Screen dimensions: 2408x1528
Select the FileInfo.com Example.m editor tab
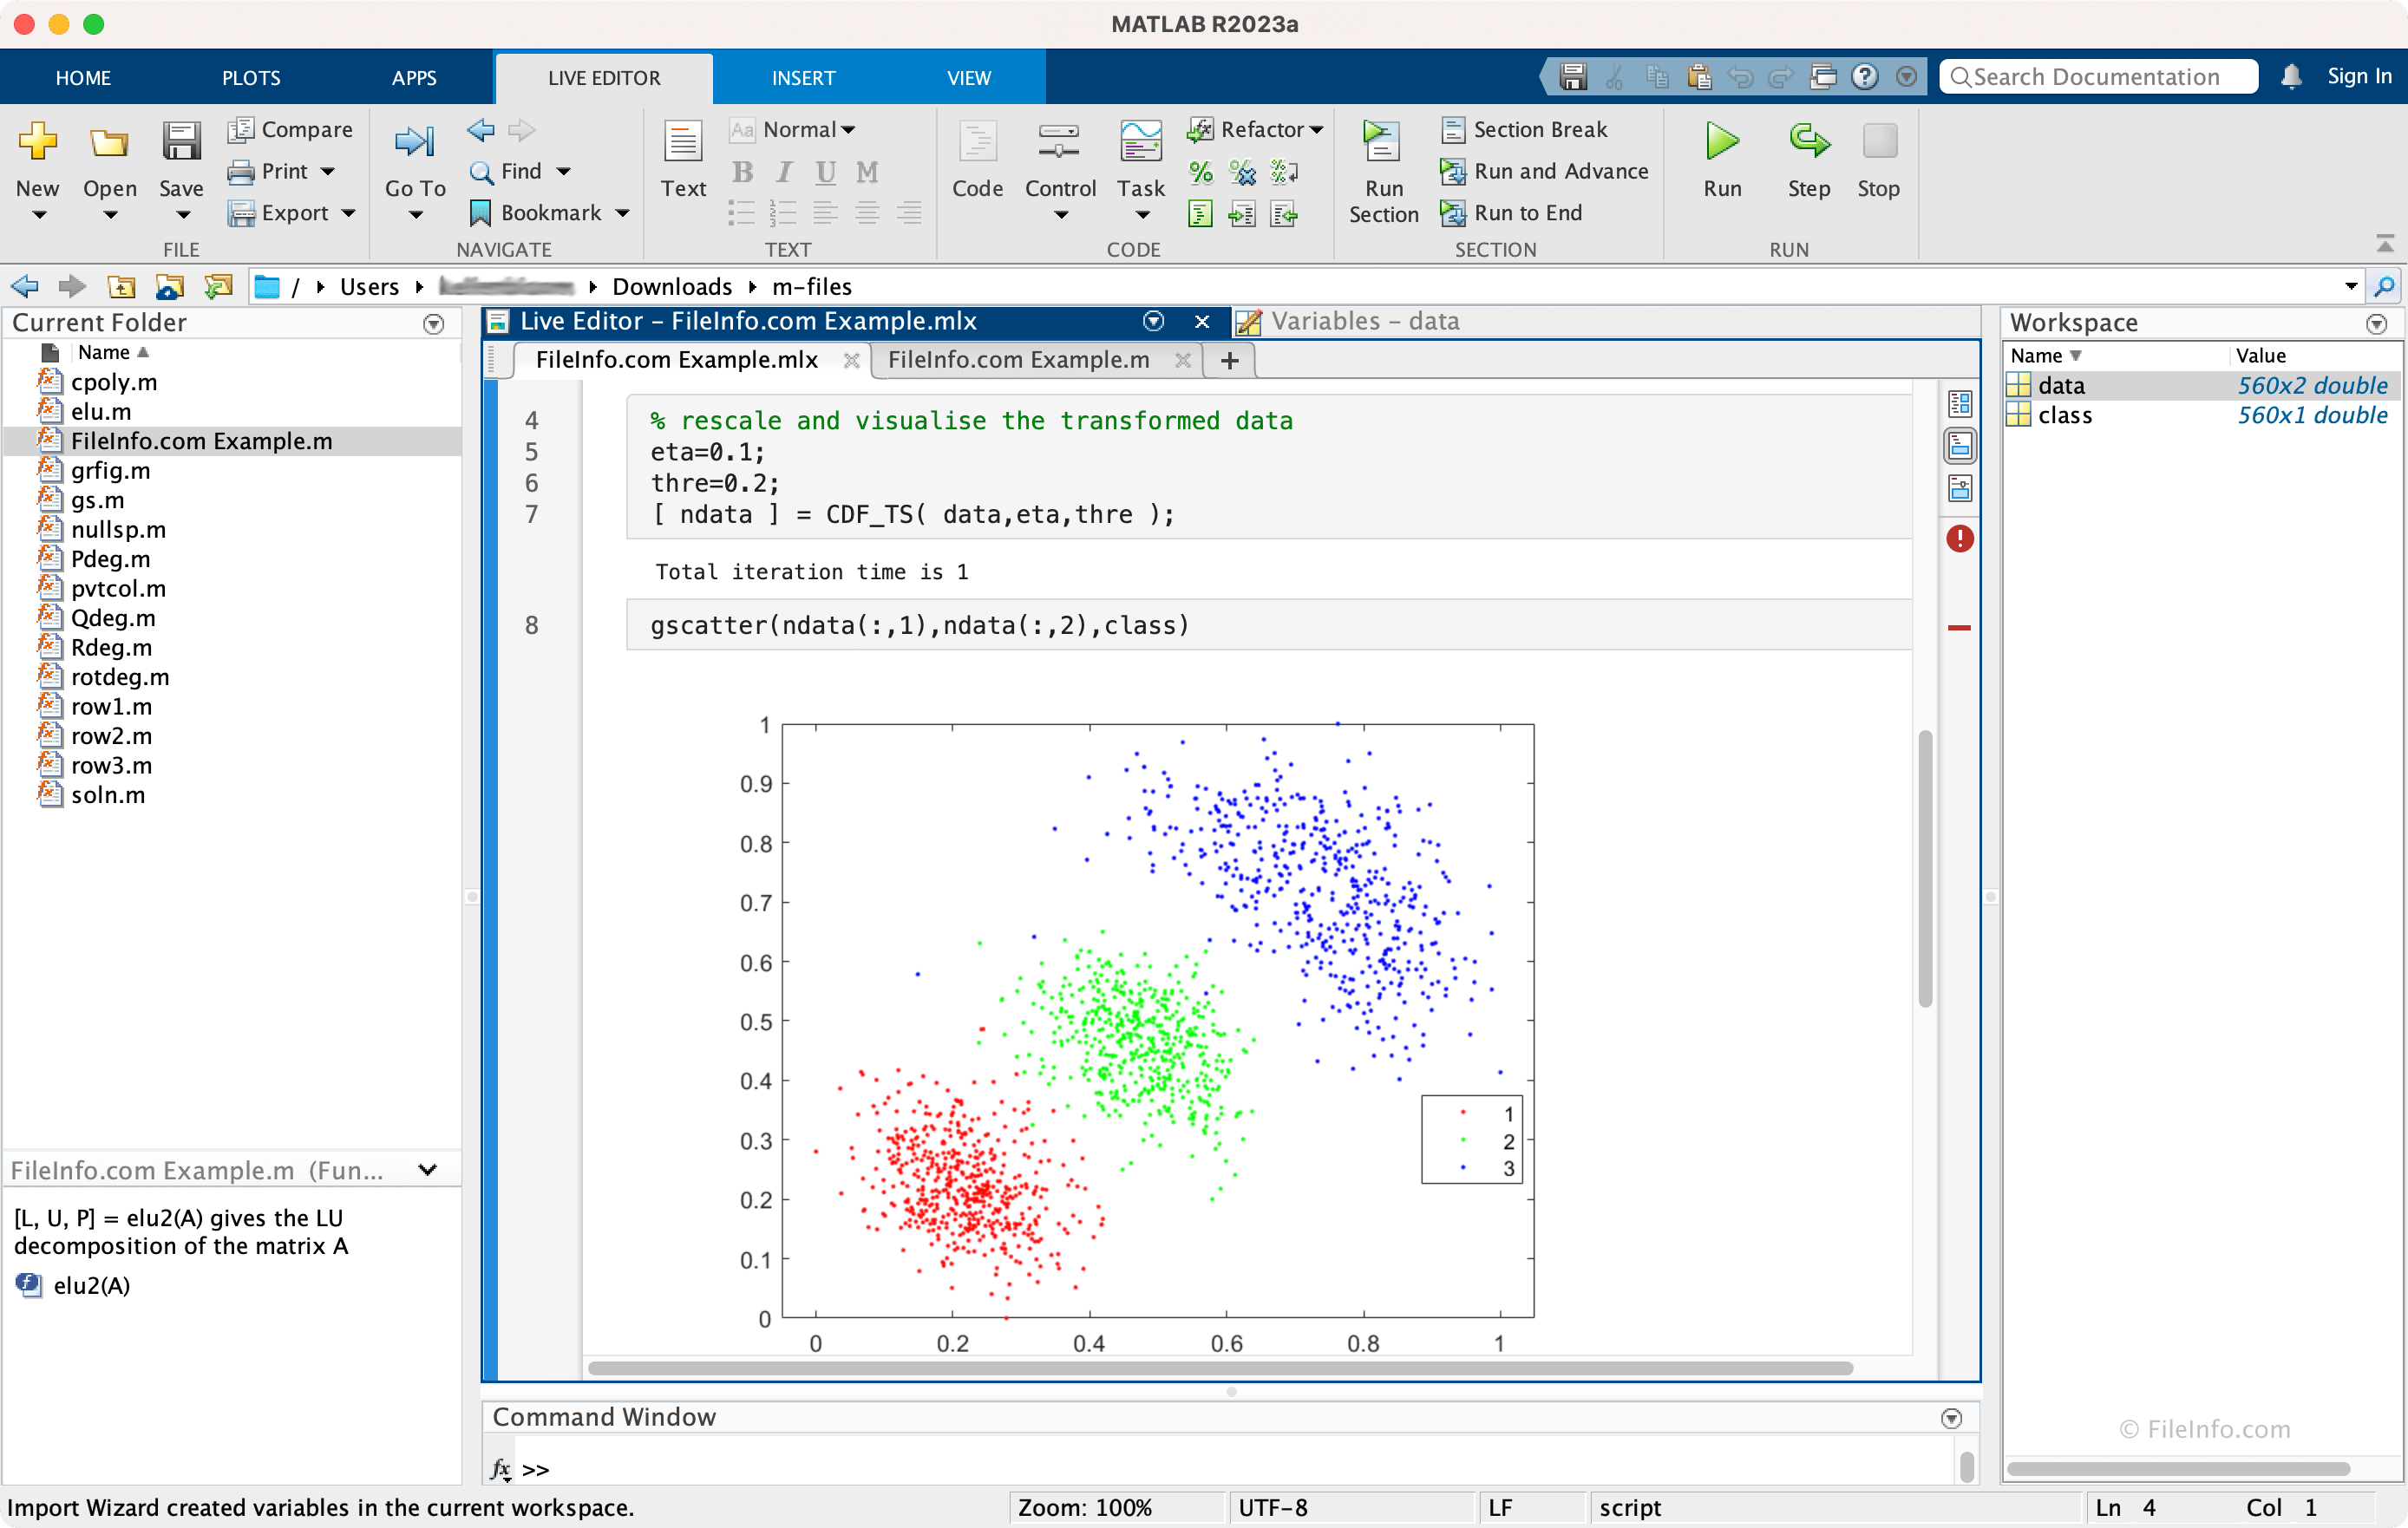tap(1018, 360)
